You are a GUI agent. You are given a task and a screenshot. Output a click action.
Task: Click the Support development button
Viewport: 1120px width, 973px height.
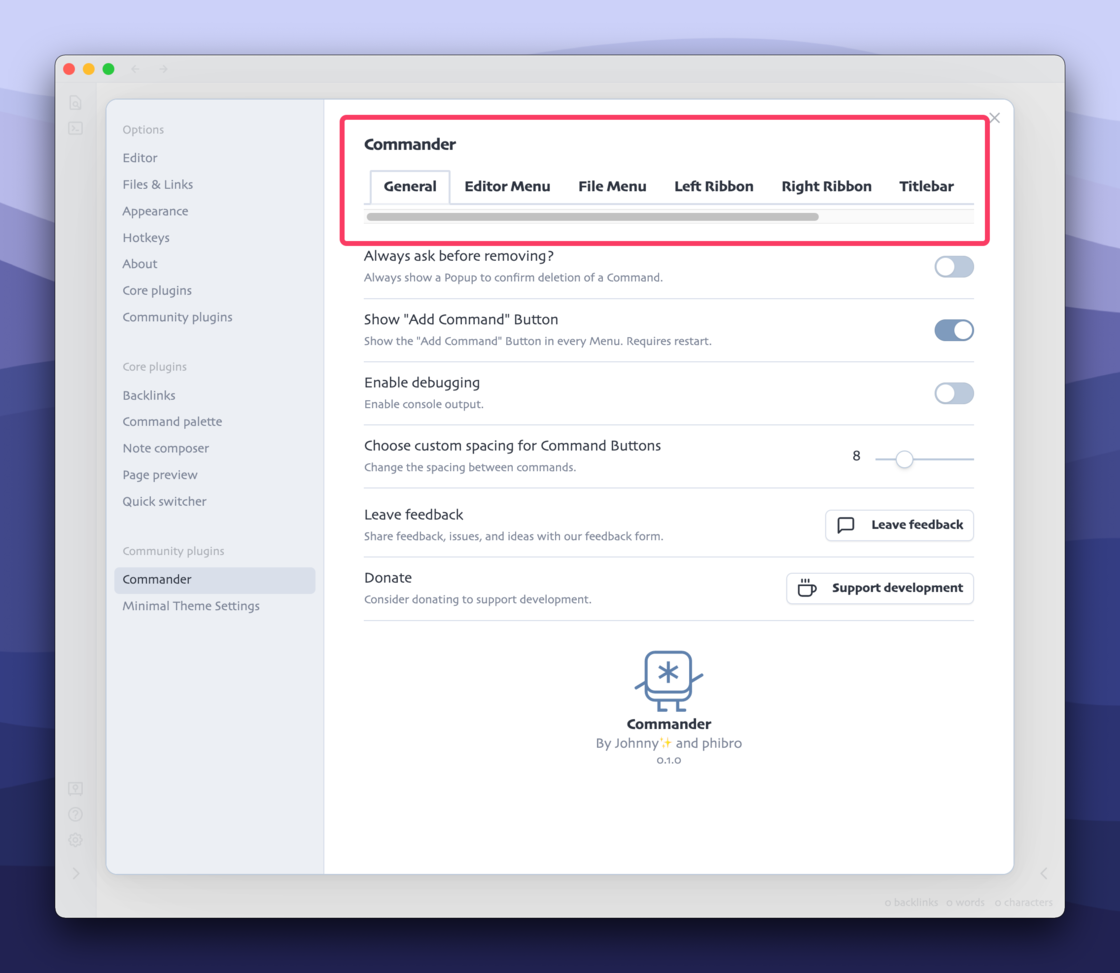tap(880, 588)
